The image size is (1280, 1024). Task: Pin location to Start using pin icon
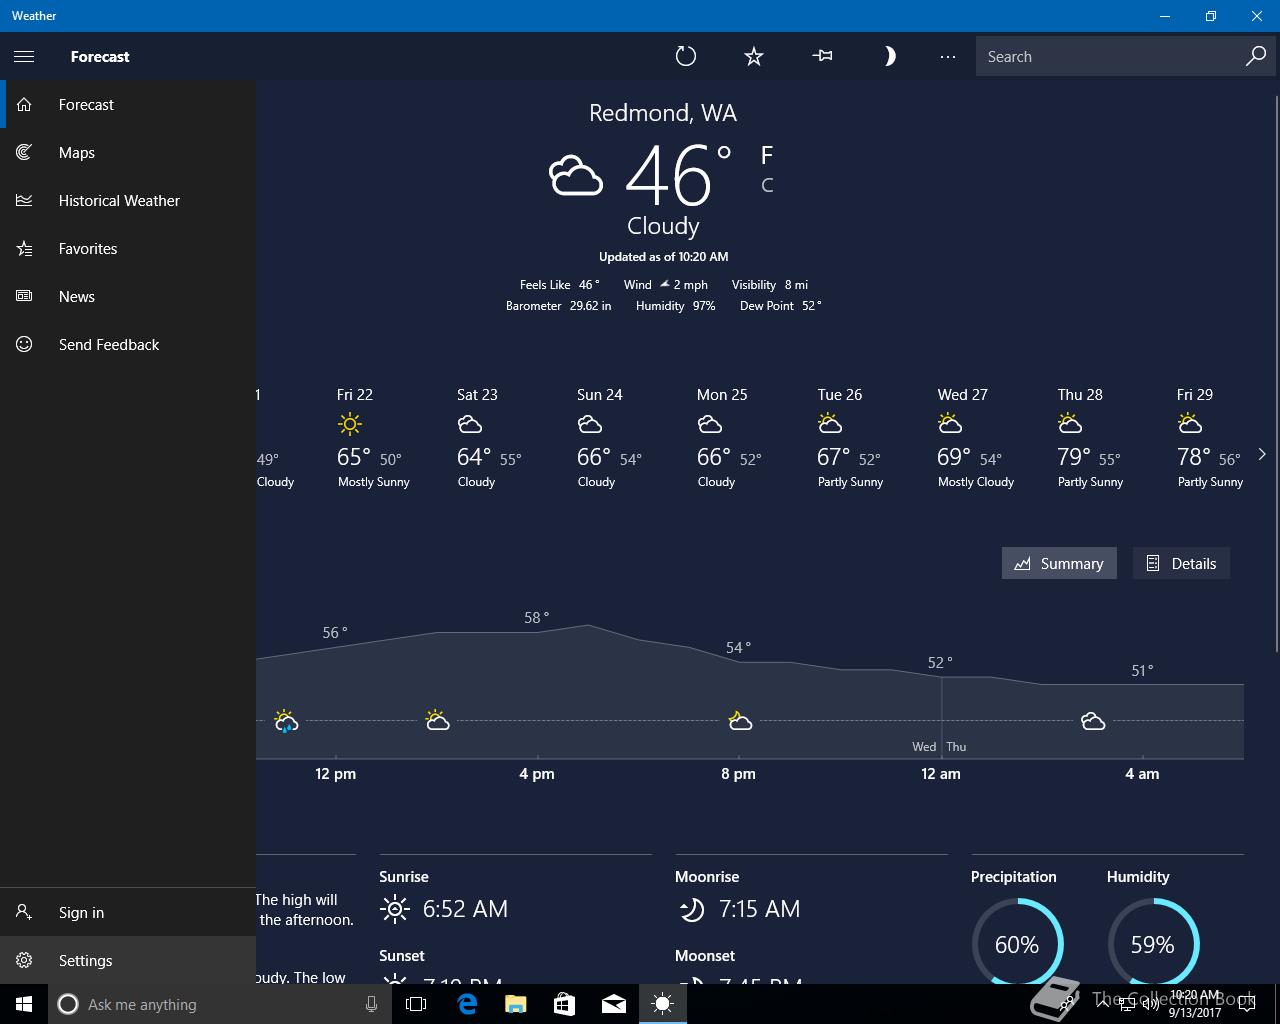pos(822,56)
